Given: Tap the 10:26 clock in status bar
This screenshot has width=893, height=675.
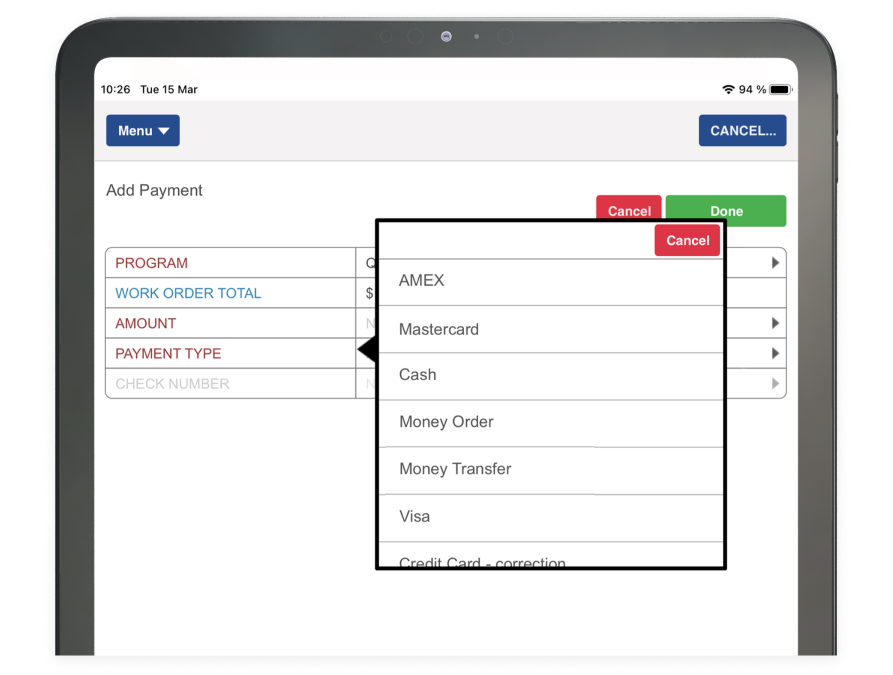Looking at the screenshot, I should [116, 89].
